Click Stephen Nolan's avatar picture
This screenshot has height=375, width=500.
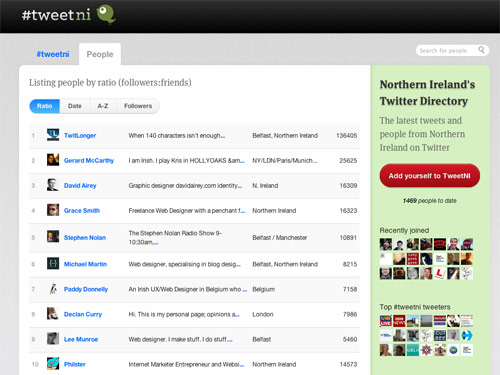(x=53, y=237)
